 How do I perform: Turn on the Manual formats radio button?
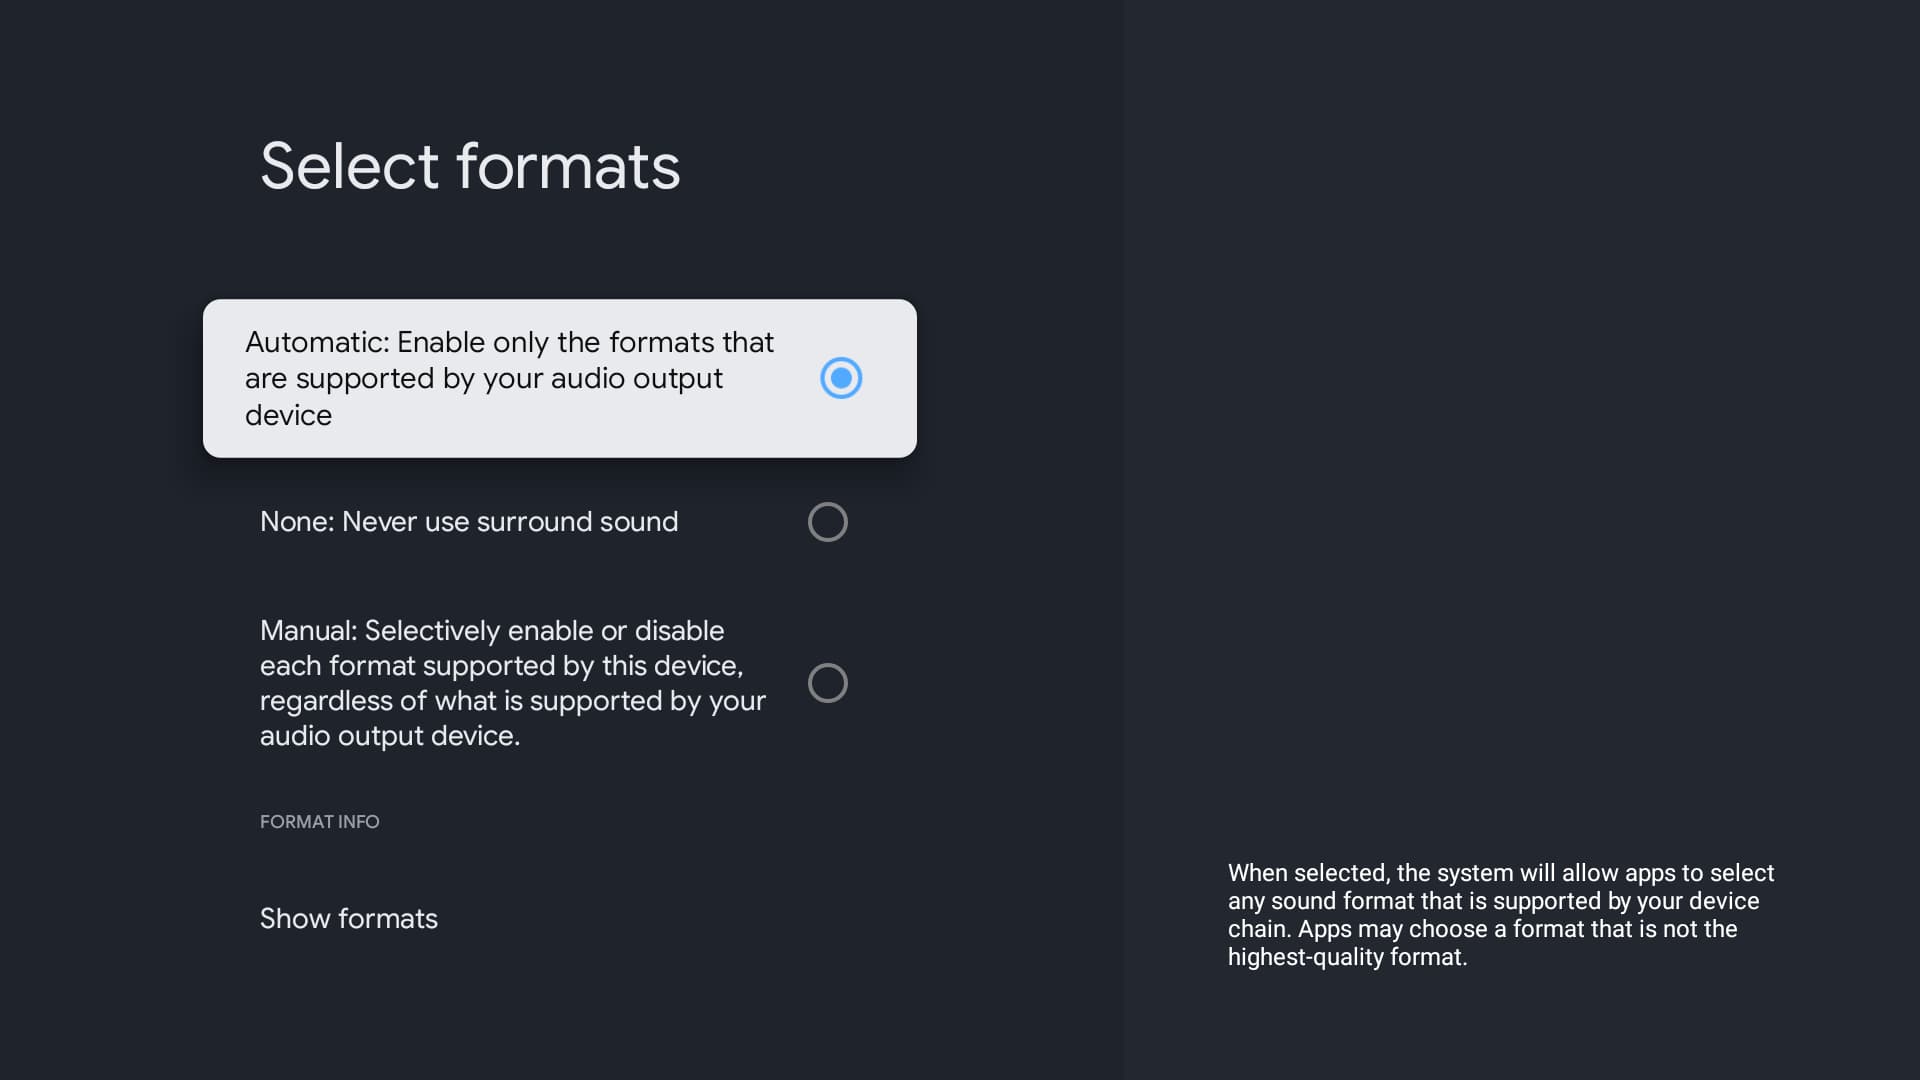(827, 683)
